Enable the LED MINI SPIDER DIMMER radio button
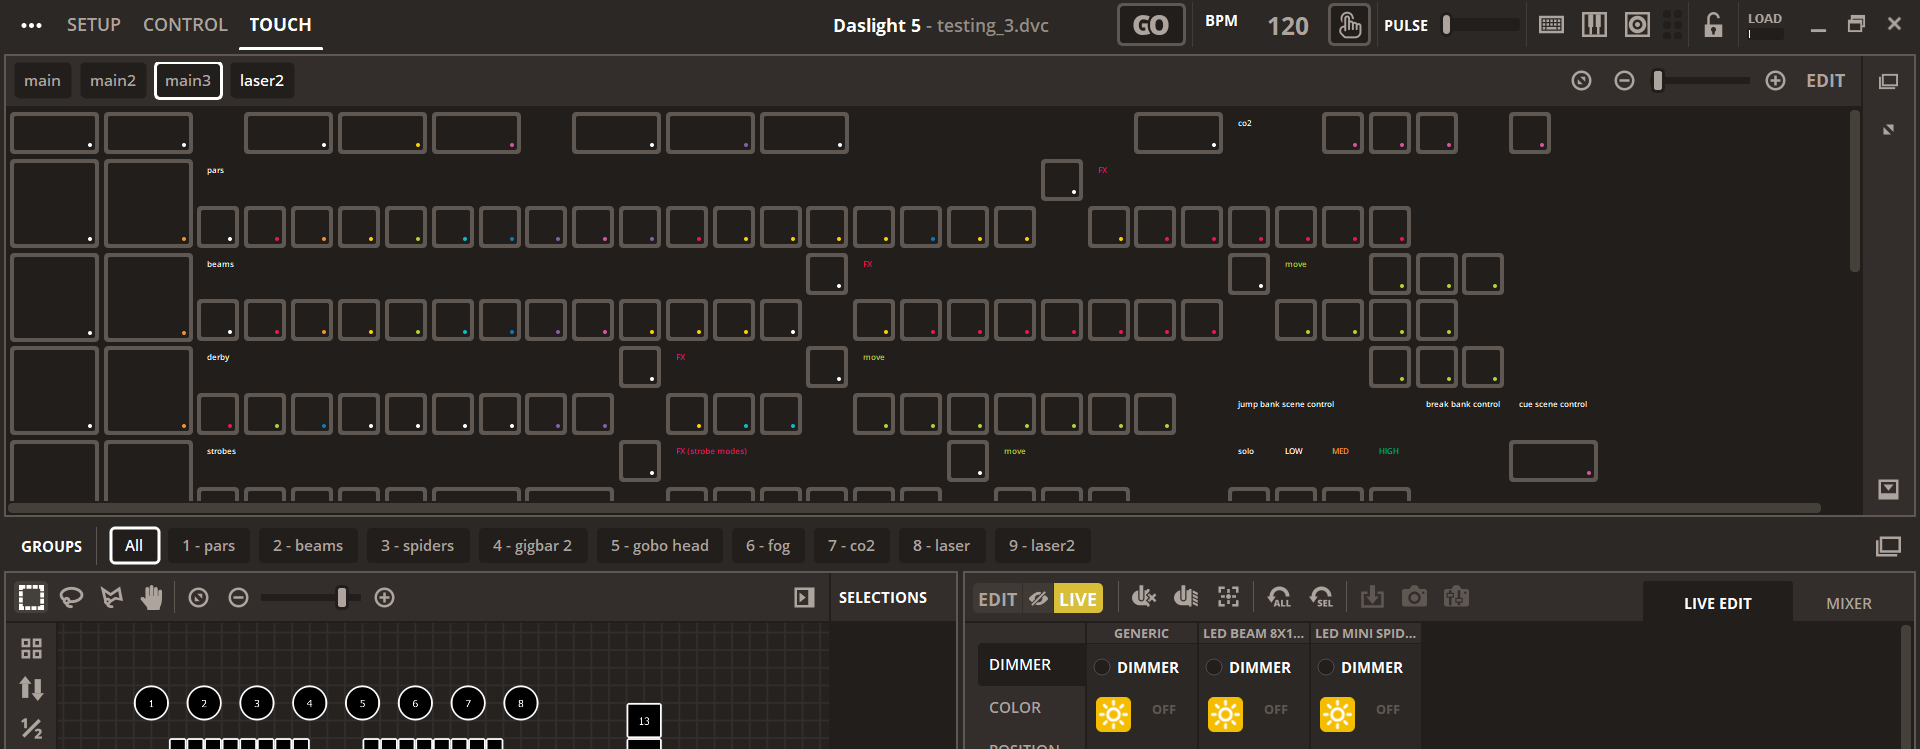 point(1326,667)
